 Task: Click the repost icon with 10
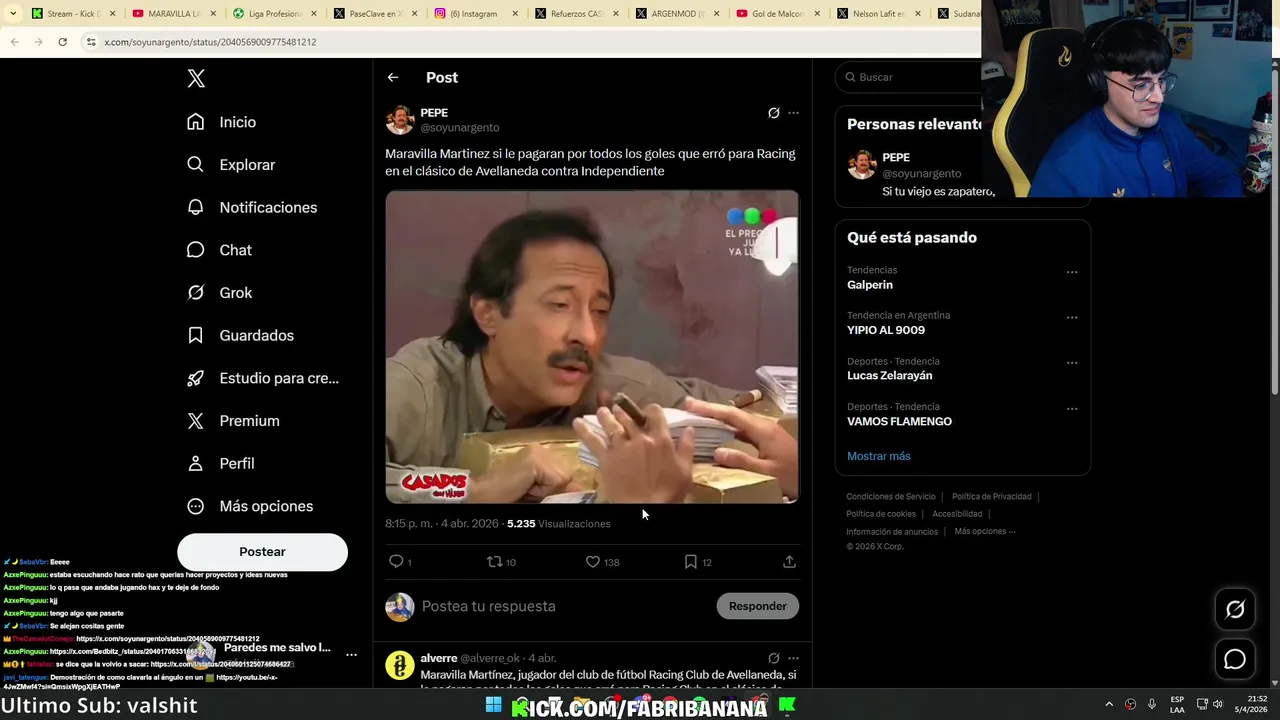(494, 562)
